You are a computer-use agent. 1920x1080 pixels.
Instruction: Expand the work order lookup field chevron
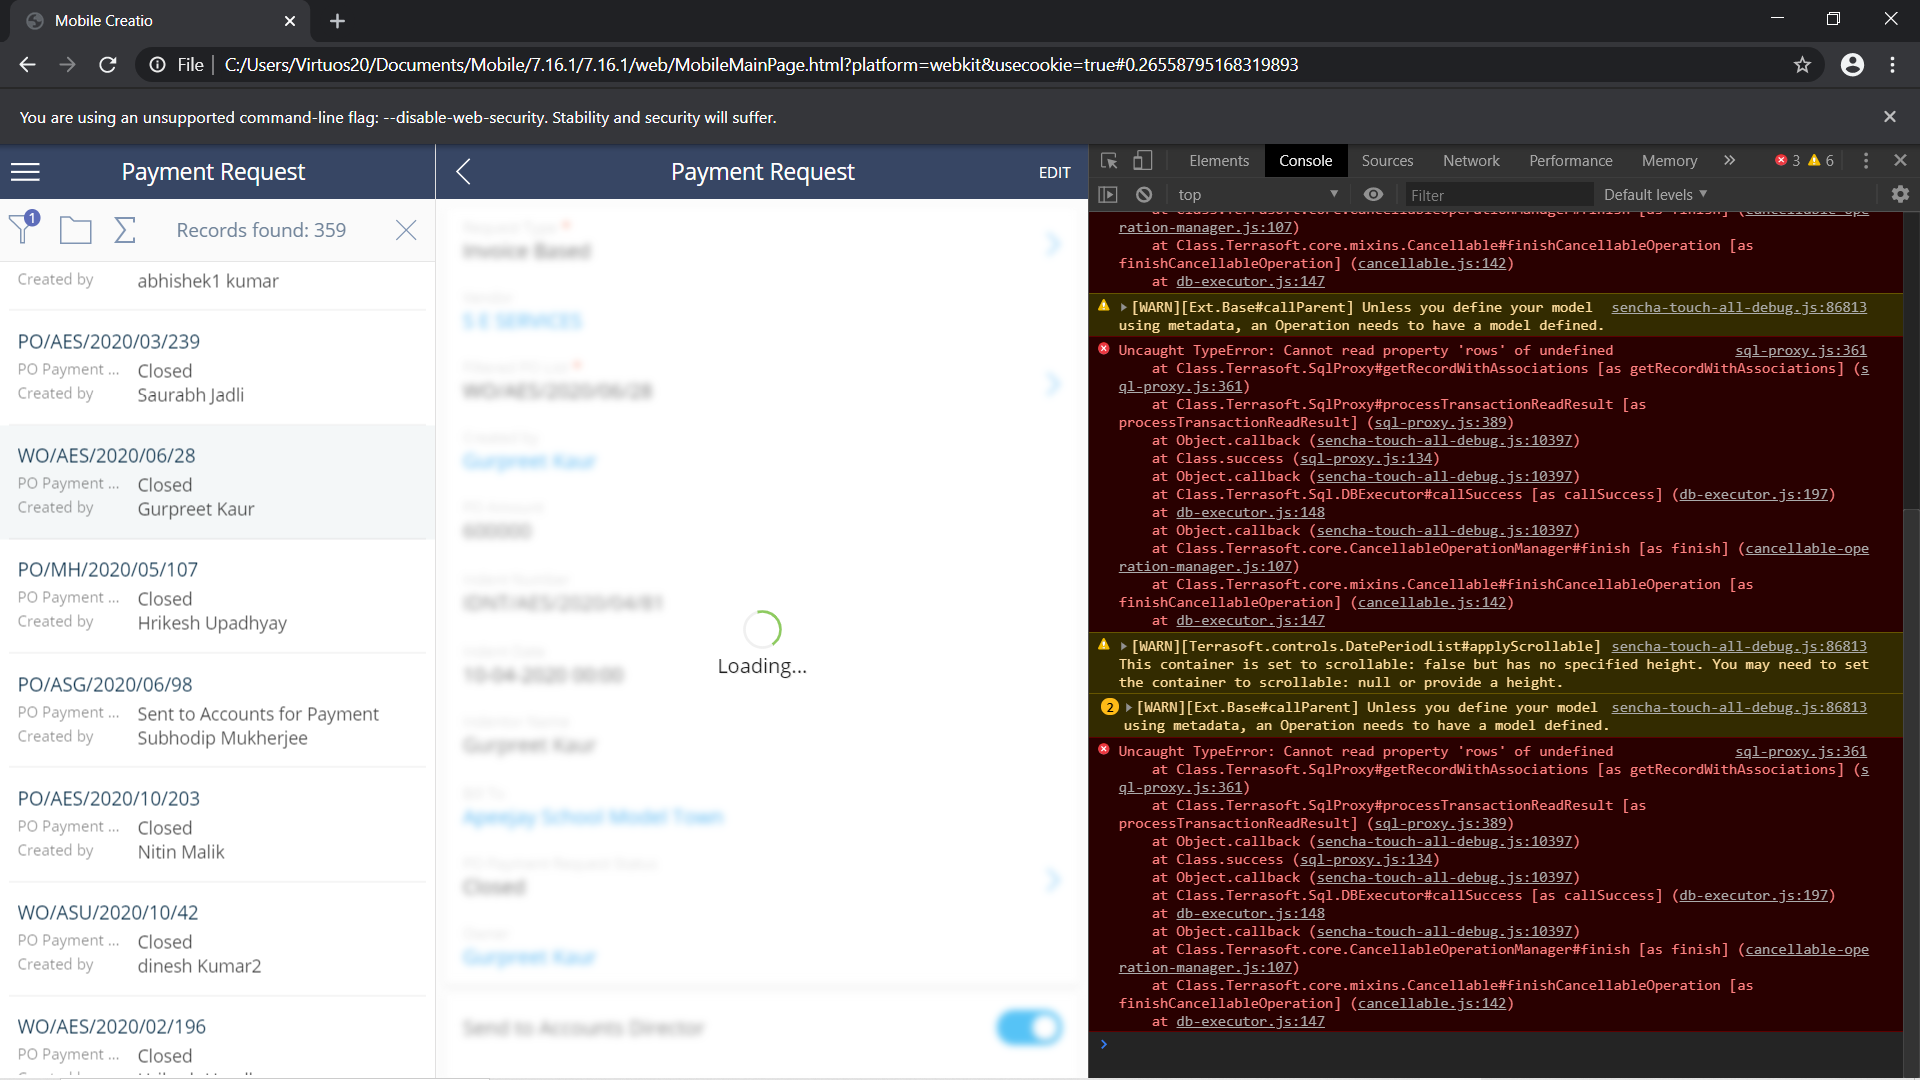coord(1053,384)
